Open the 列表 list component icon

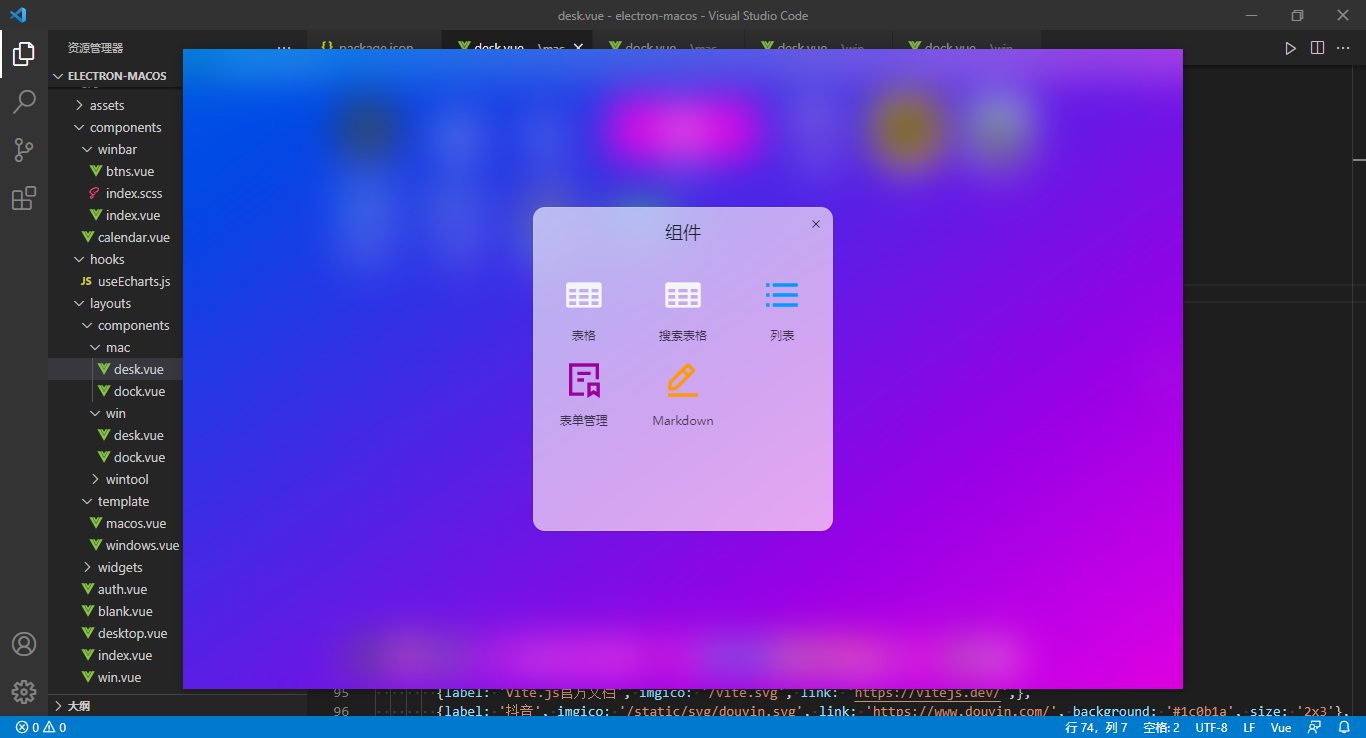click(782, 296)
